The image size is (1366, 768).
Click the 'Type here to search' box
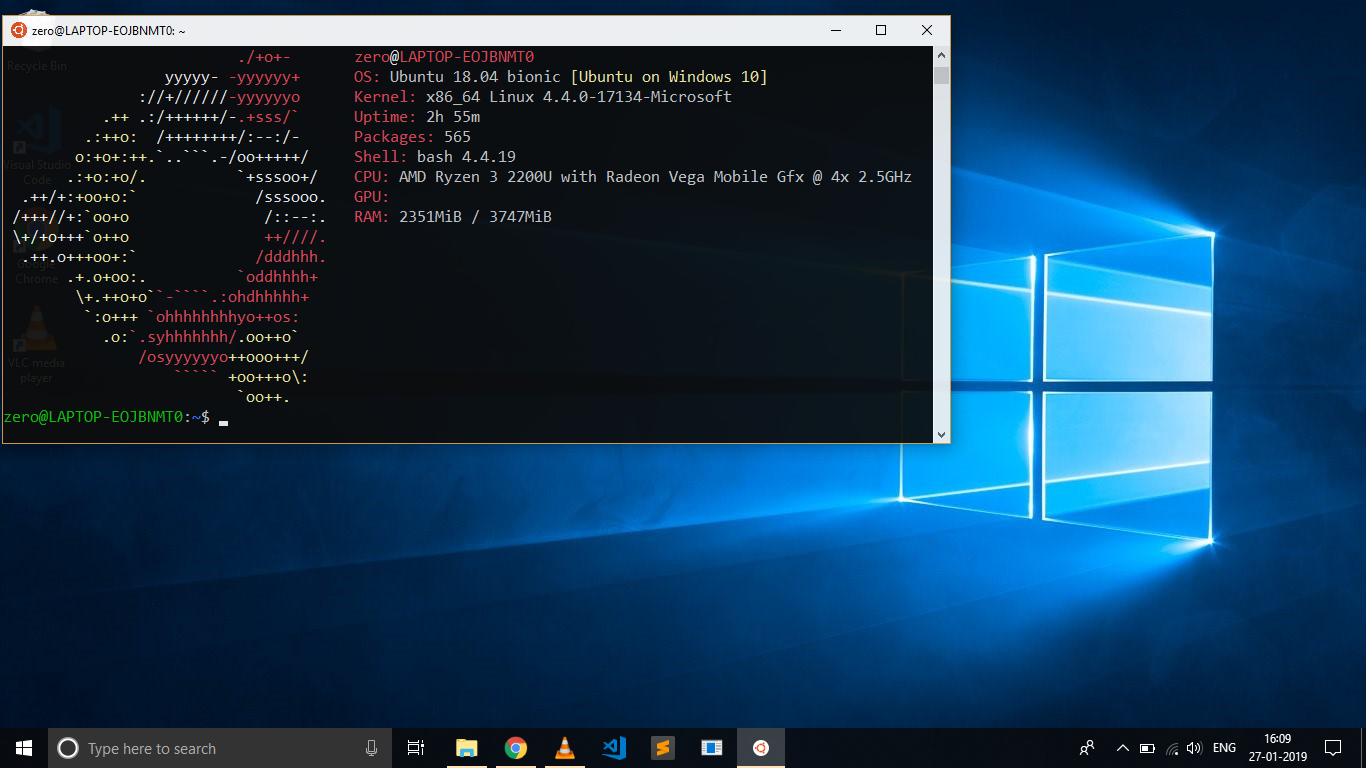tap(219, 748)
